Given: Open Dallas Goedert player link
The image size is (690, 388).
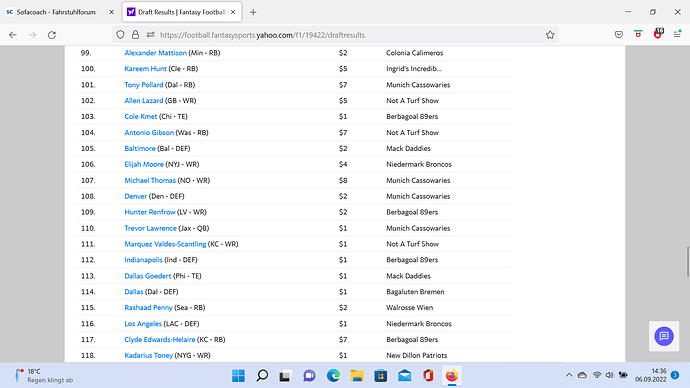Looking at the screenshot, I should pyautogui.click(x=147, y=276).
